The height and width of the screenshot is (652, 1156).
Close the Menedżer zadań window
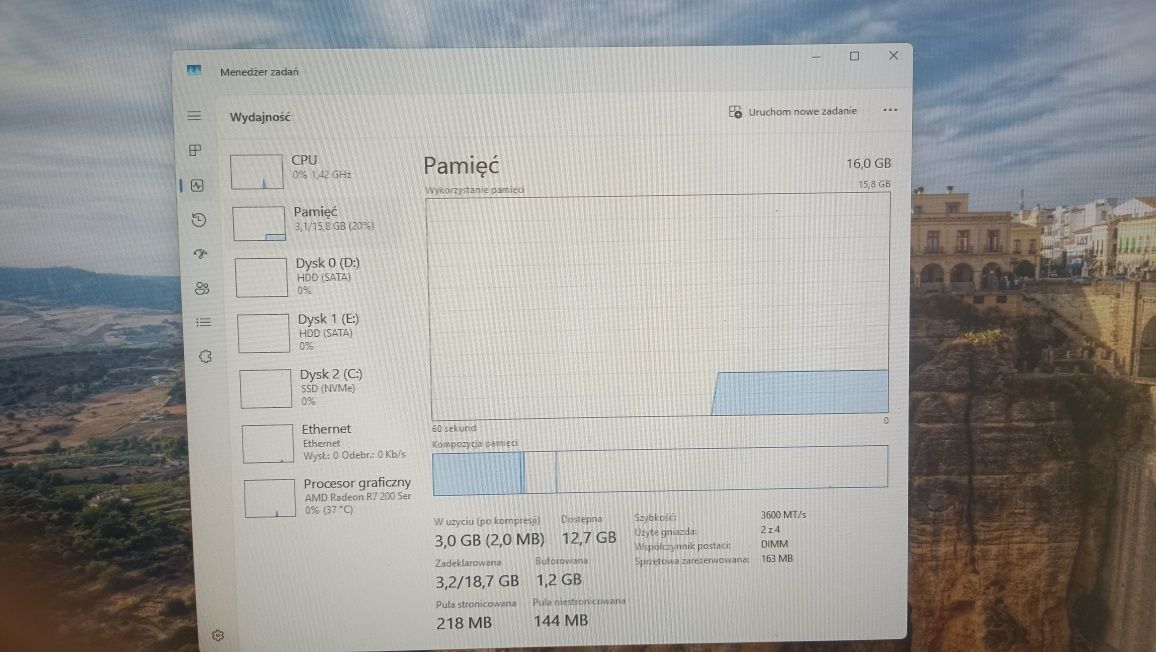[894, 55]
